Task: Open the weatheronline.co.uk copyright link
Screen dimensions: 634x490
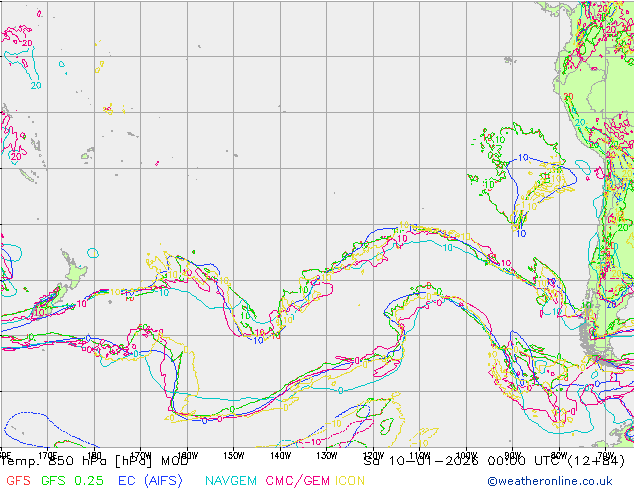Action: tap(550, 481)
